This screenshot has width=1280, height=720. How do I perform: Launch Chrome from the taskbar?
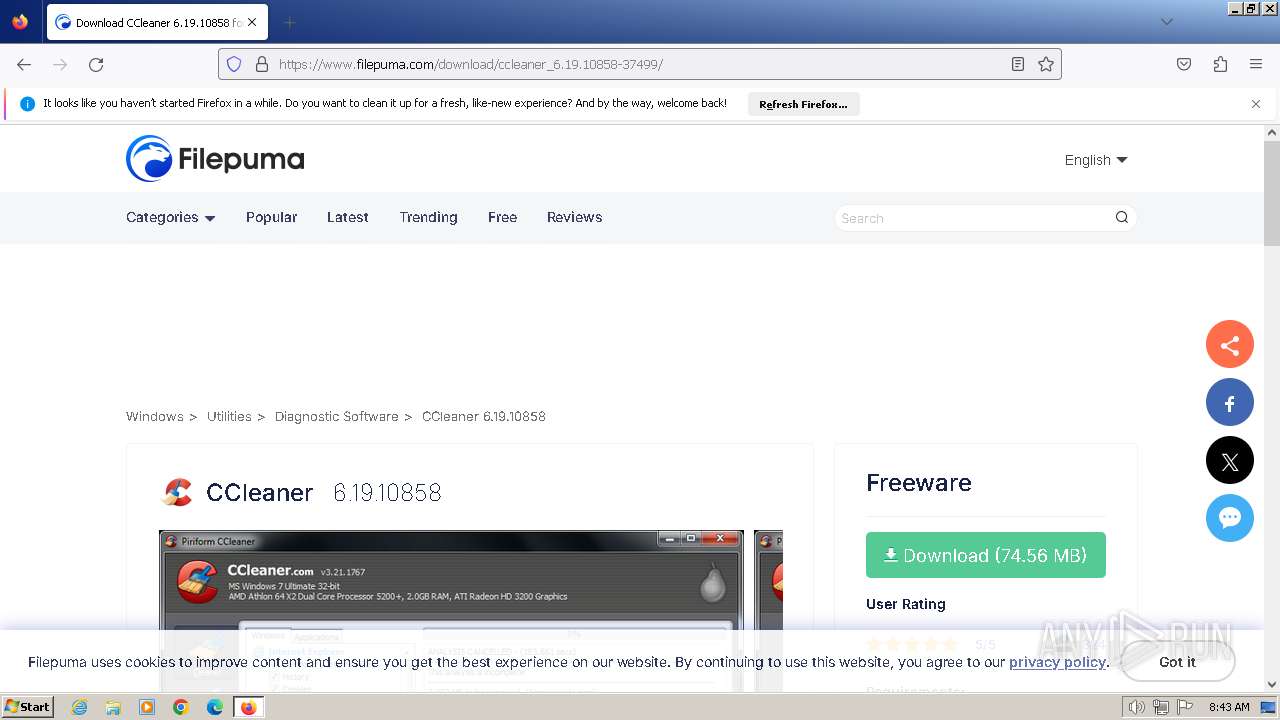(181, 707)
